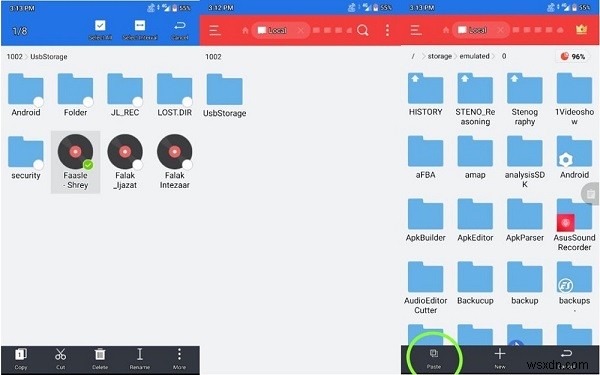Toggle selection circle on security folder
This screenshot has width=600, height=375.
pyautogui.click(x=38, y=165)
